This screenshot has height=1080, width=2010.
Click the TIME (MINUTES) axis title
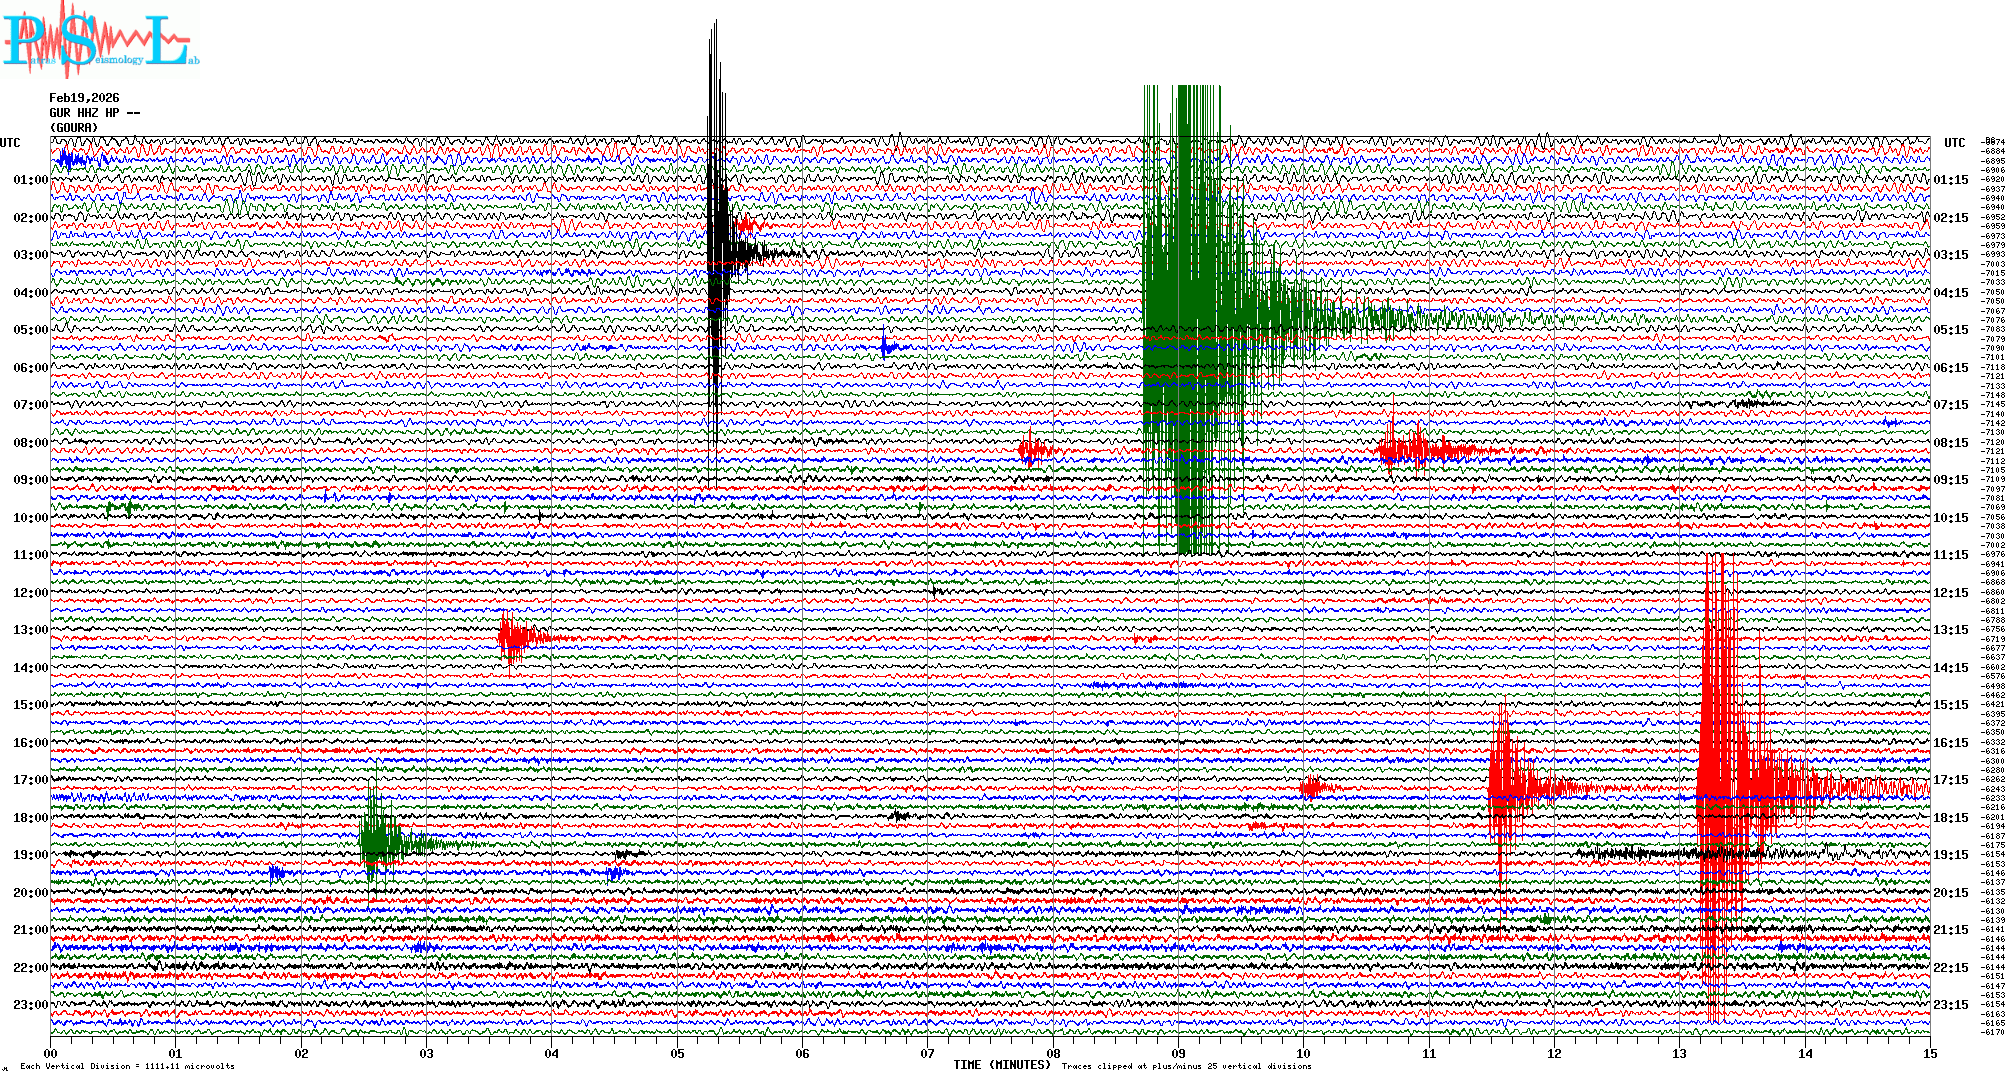1001,1065
